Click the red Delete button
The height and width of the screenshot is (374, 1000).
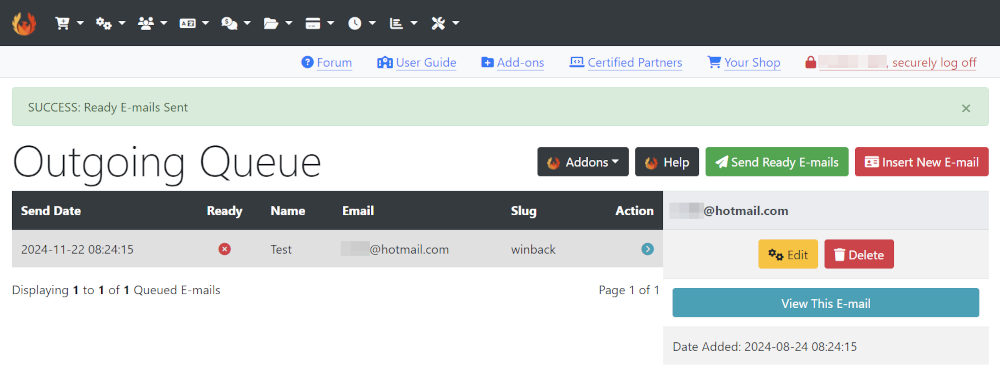pos(859,254)
